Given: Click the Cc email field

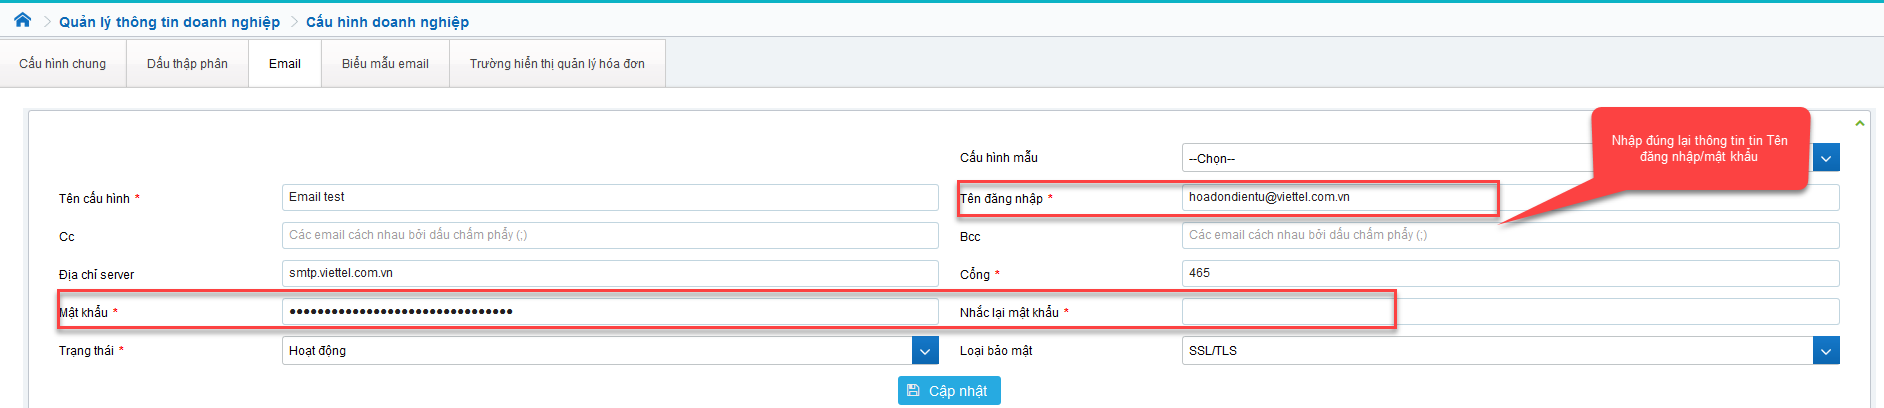Looking at the screenshot, I should [609, 235].
